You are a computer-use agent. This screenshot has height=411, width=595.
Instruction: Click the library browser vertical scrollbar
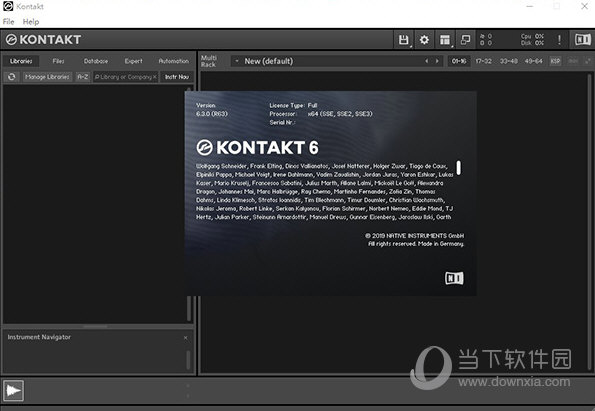189,204
